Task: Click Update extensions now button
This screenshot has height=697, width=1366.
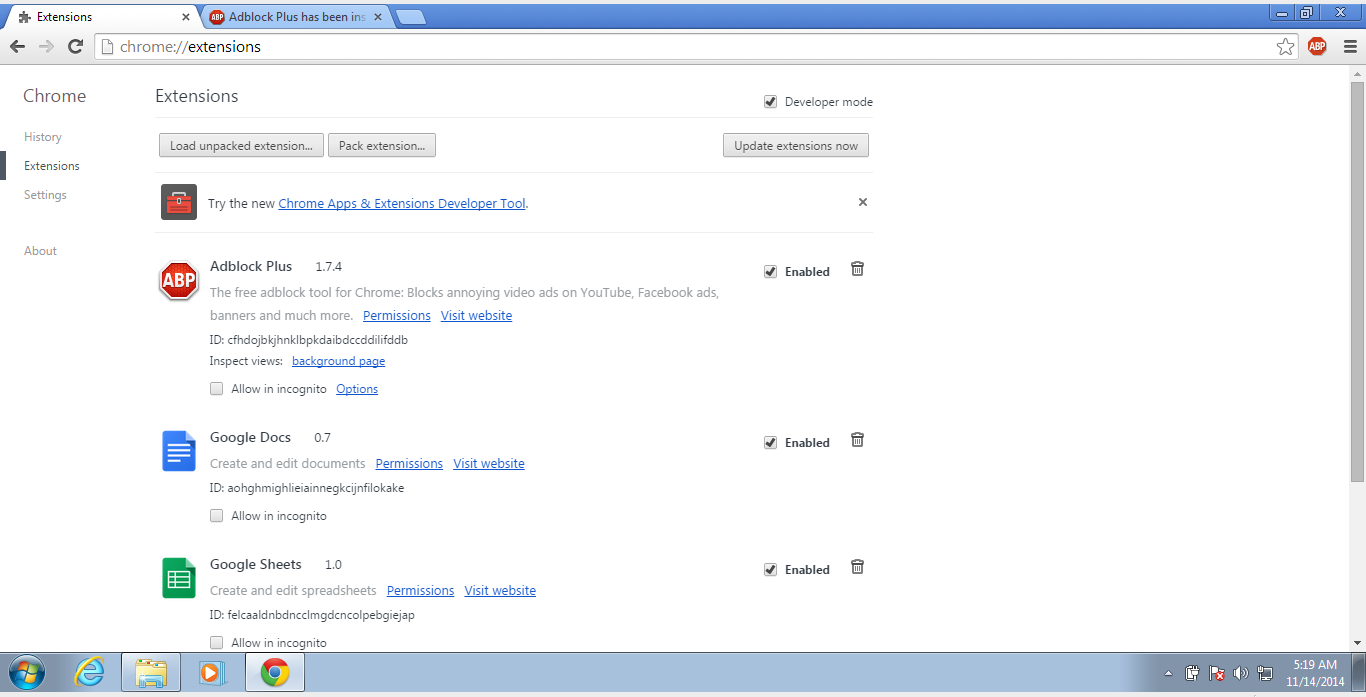Action: tap(796, 146)
